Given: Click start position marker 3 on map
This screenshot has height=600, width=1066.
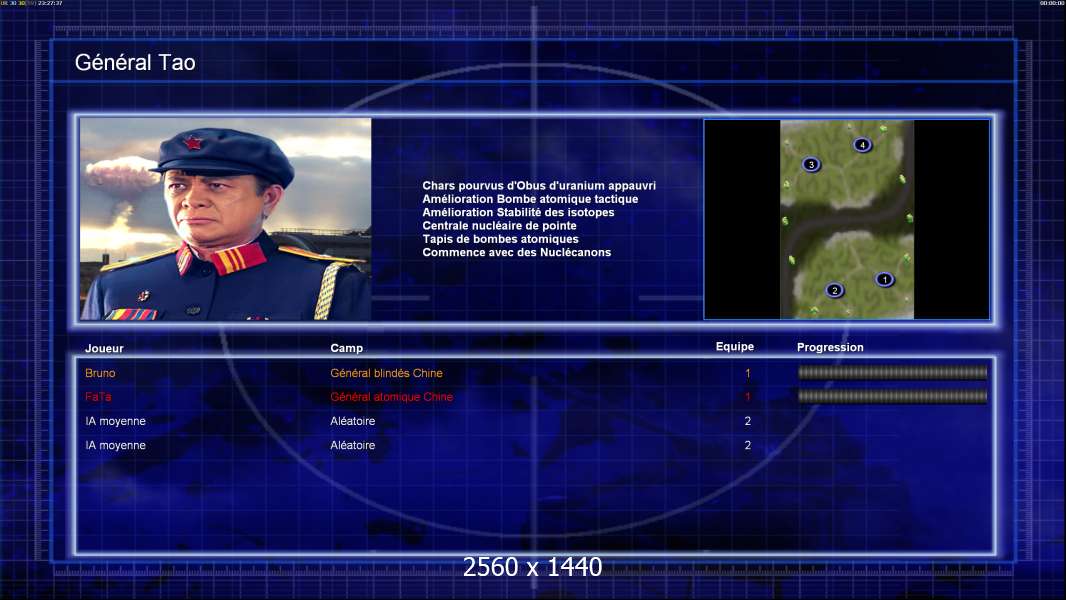Looking at the screenshot, I should [x=811, y=164].
